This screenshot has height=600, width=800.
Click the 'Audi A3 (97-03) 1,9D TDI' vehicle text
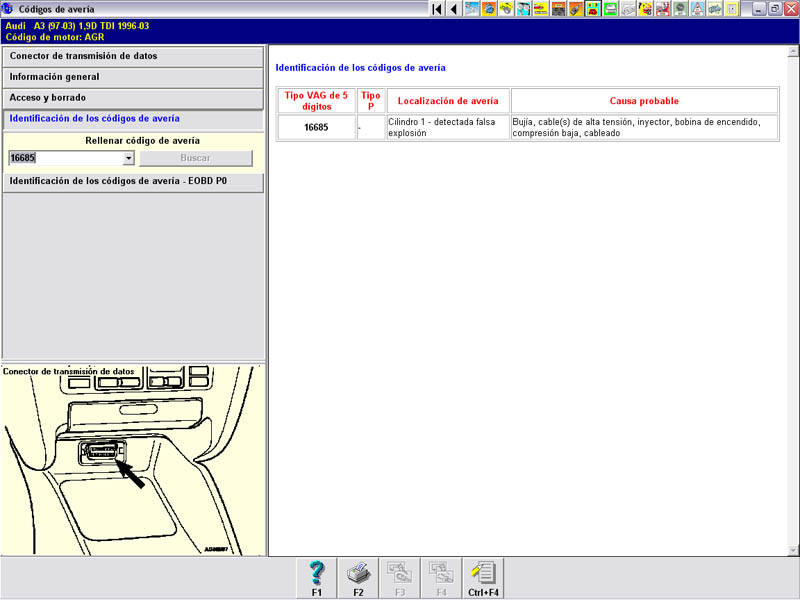point(77,26)
